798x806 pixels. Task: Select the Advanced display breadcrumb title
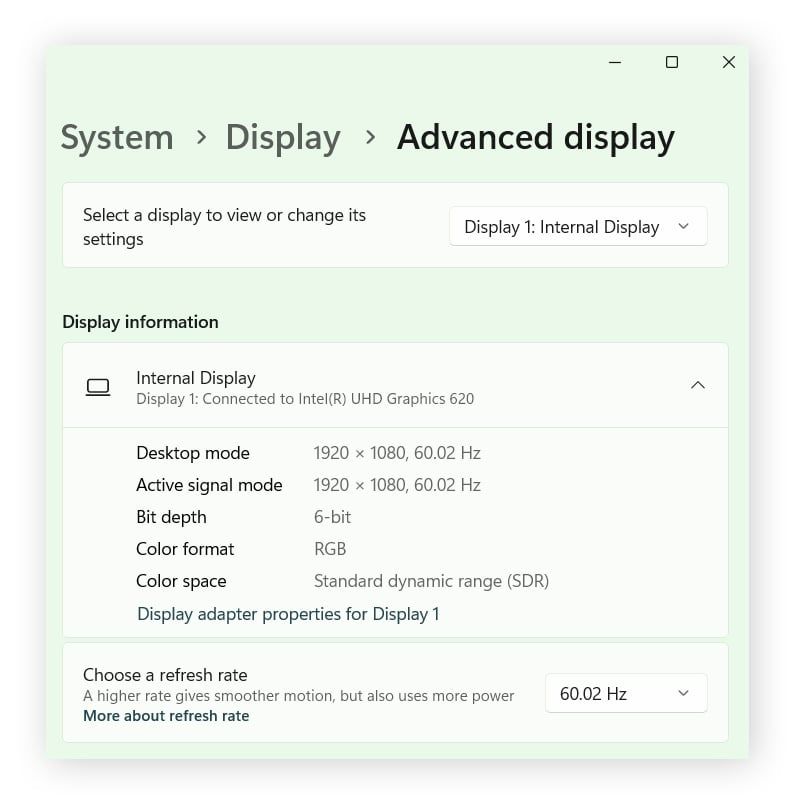click(536, 138)
